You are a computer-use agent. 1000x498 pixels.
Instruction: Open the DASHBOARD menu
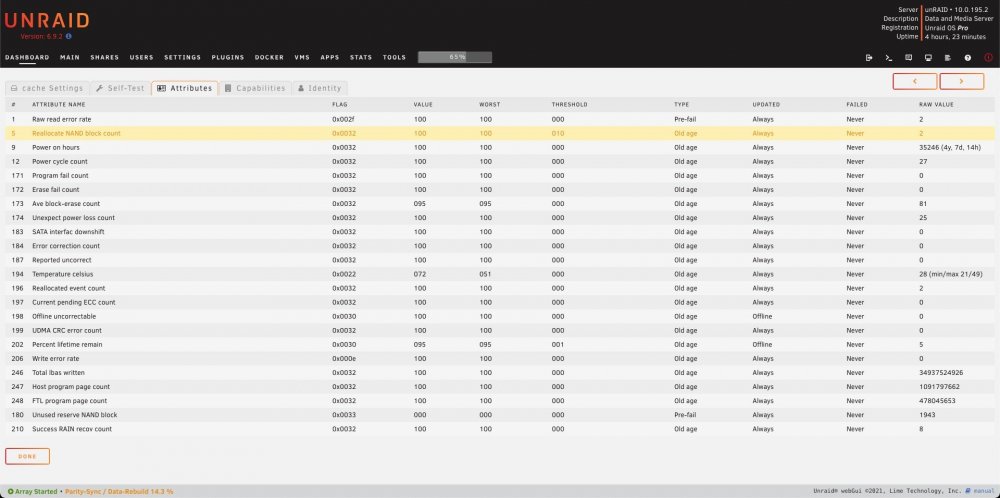[x=27, y=57]
